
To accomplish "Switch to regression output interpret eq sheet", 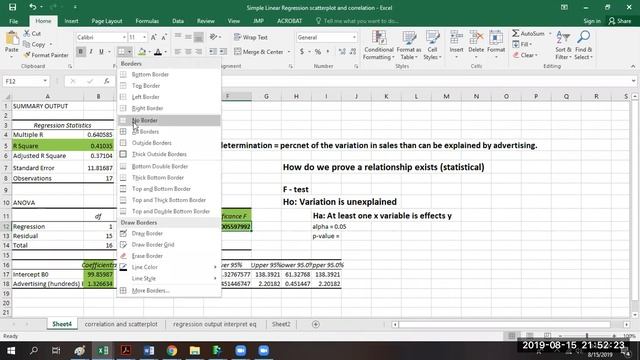I will tap(215, 324).
